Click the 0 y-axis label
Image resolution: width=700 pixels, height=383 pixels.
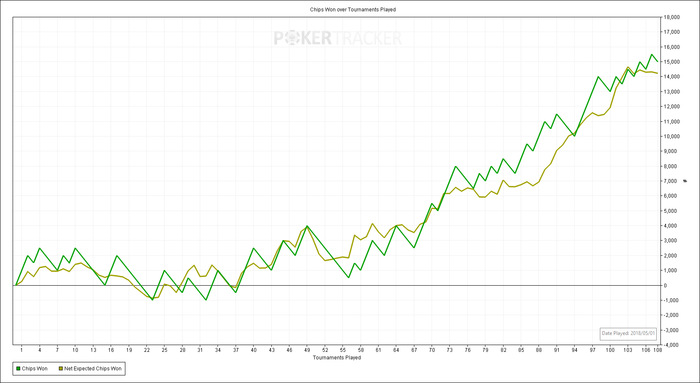(666, 285)
